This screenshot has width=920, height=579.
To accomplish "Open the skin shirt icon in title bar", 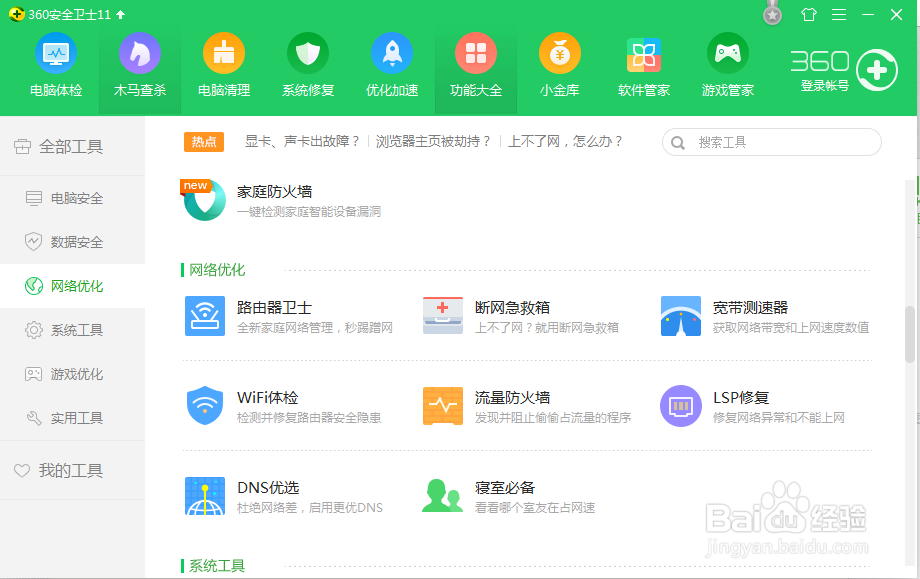I will point(809,14).
